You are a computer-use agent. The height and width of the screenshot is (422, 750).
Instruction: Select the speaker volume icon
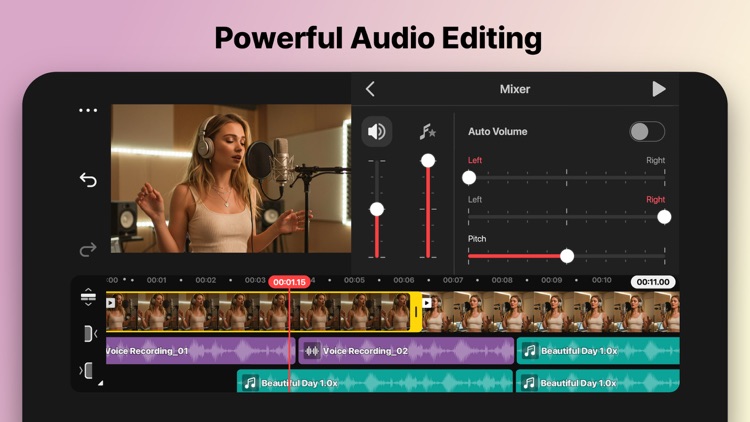click(x=376, y=132)
